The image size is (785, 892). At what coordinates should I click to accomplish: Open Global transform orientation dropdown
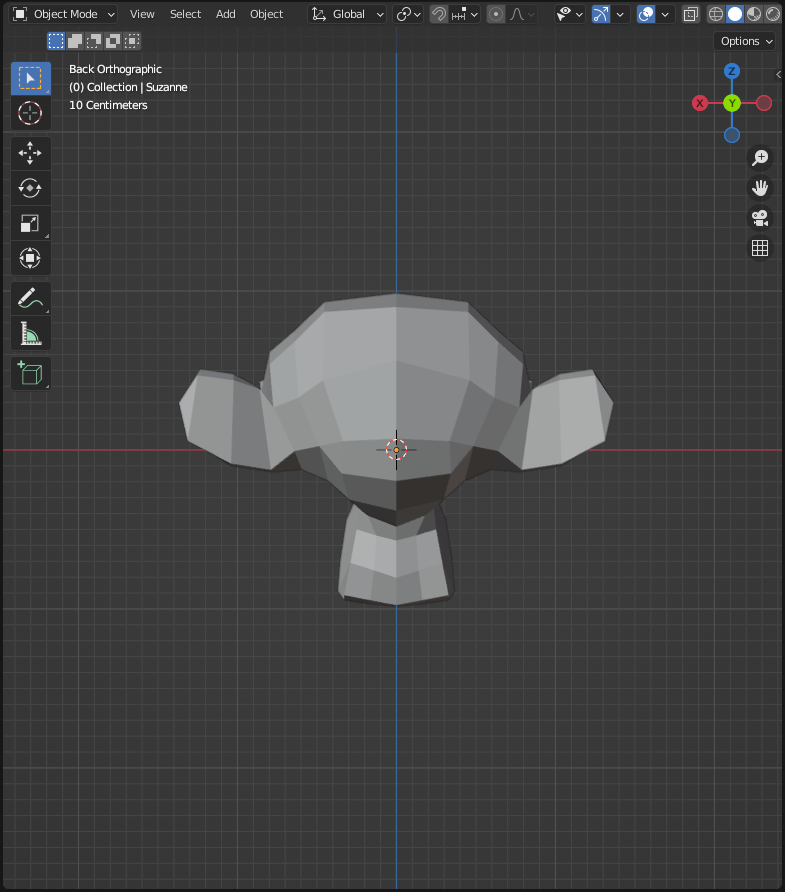pyautogui.click(x=347, y=14)
